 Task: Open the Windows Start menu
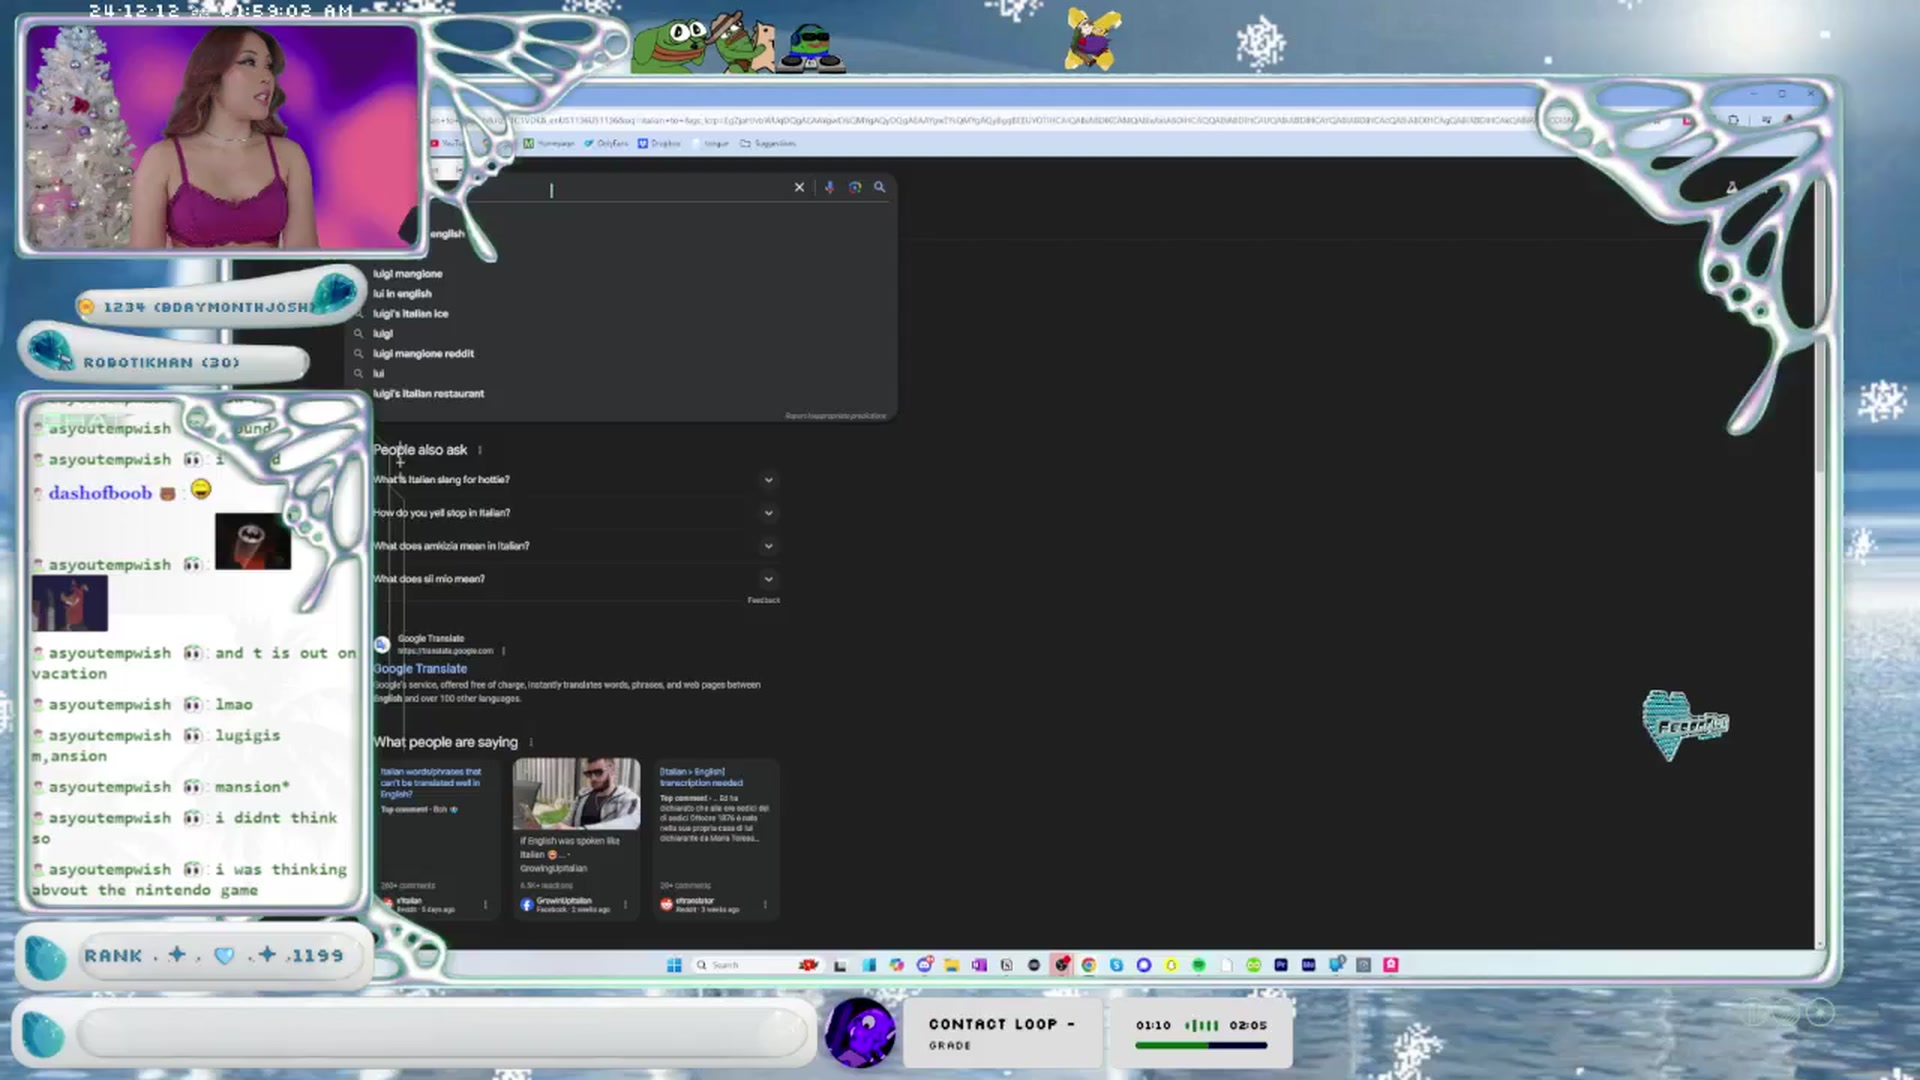tap(674, 965)
